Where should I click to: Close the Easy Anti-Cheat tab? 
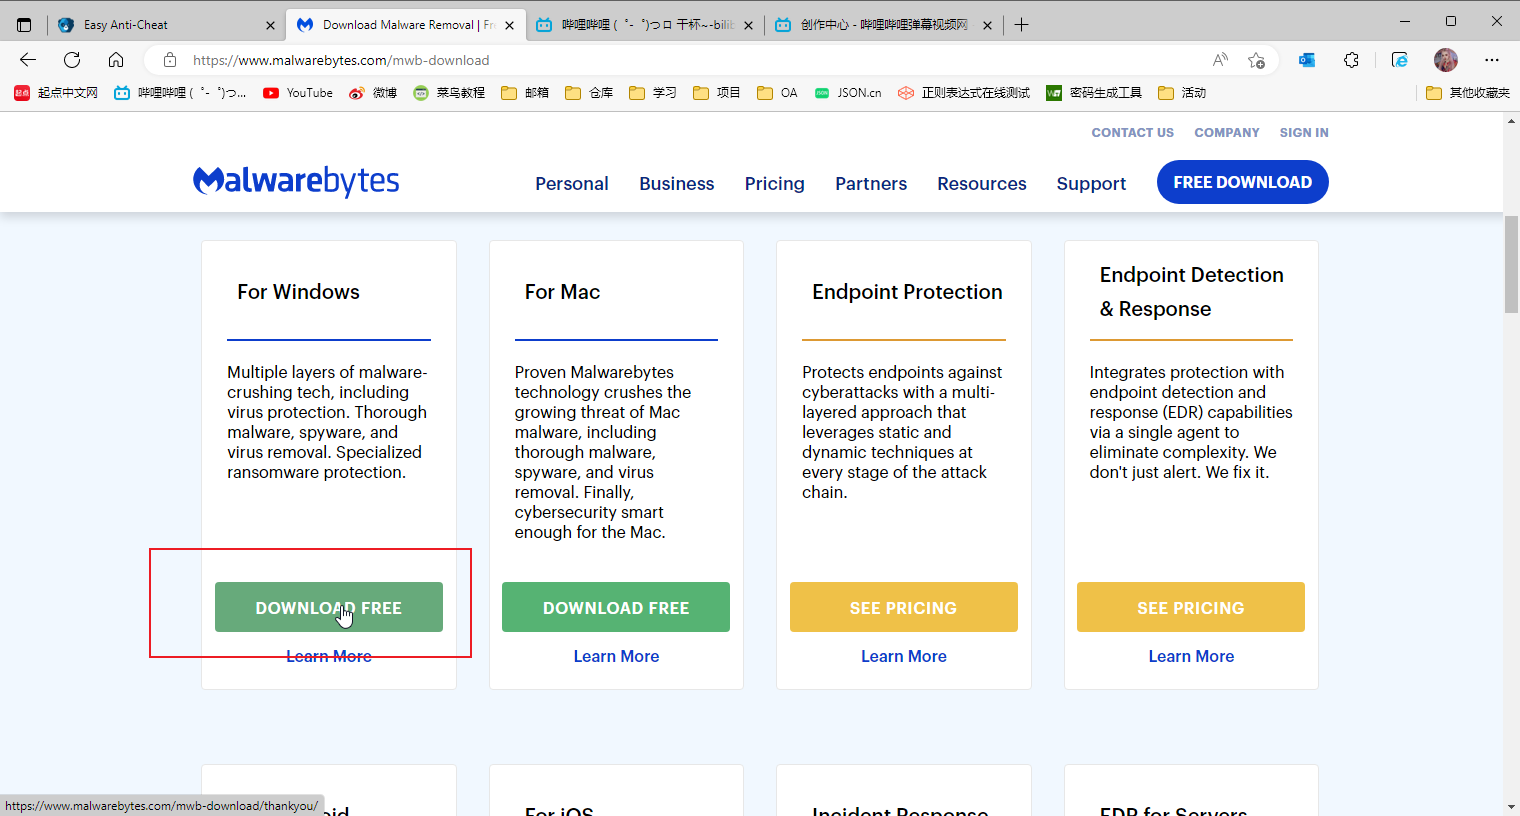pyautogui.click(x=270, y=25)
